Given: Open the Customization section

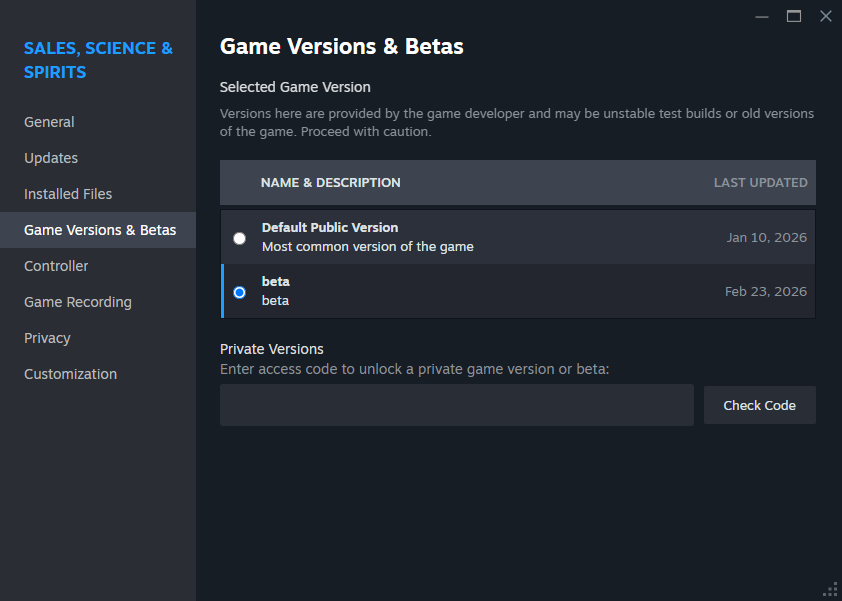Looking at the screenshot, I should click(x=70, y=374).
